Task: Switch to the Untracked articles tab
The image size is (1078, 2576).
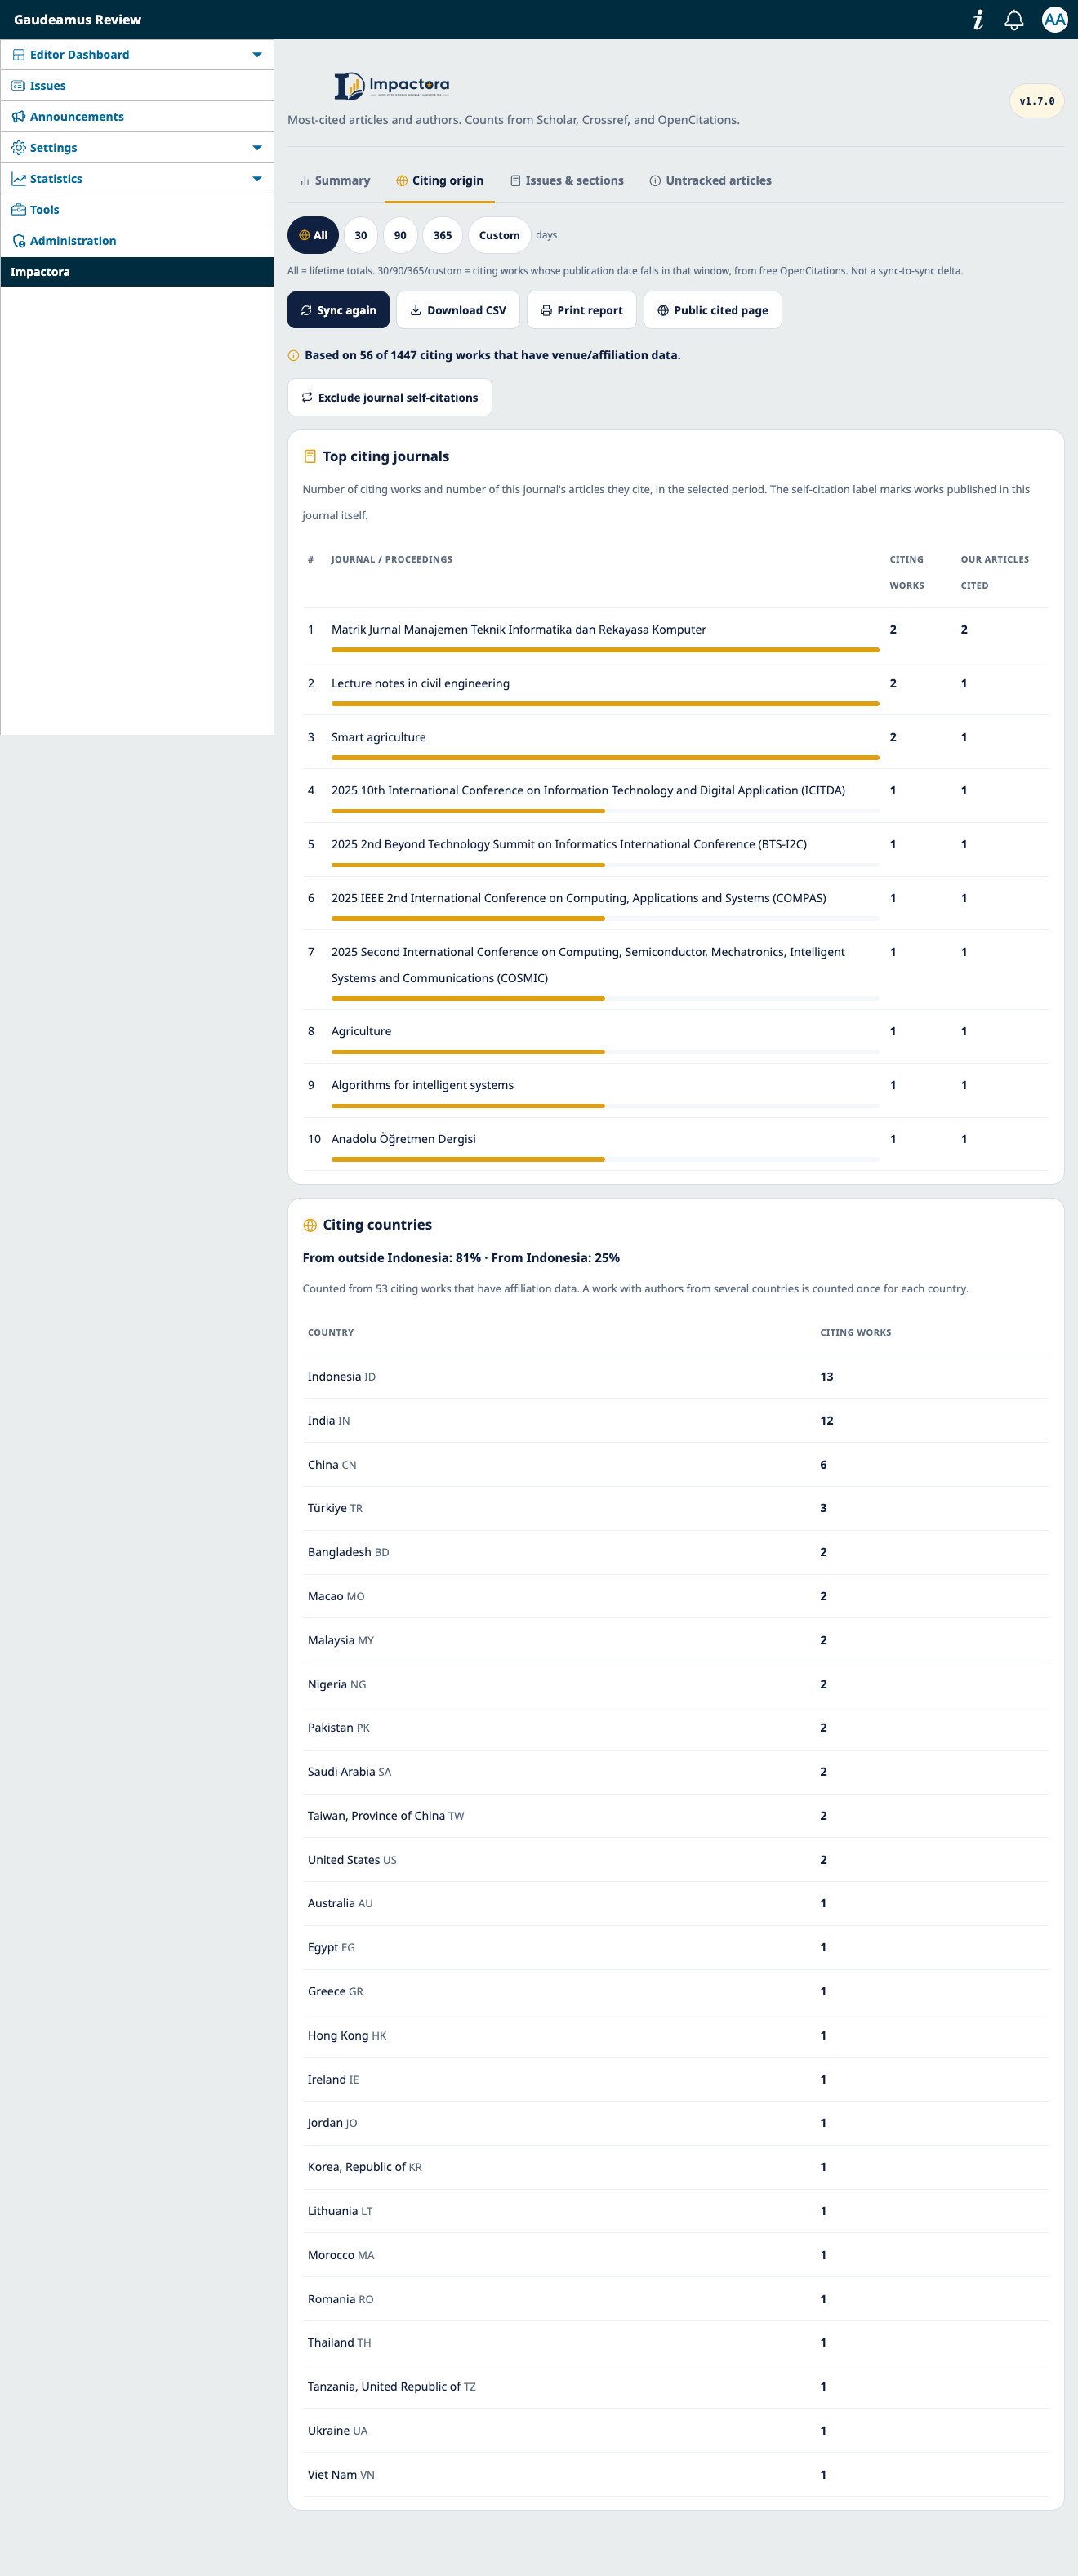Action: tap(710, 181)
